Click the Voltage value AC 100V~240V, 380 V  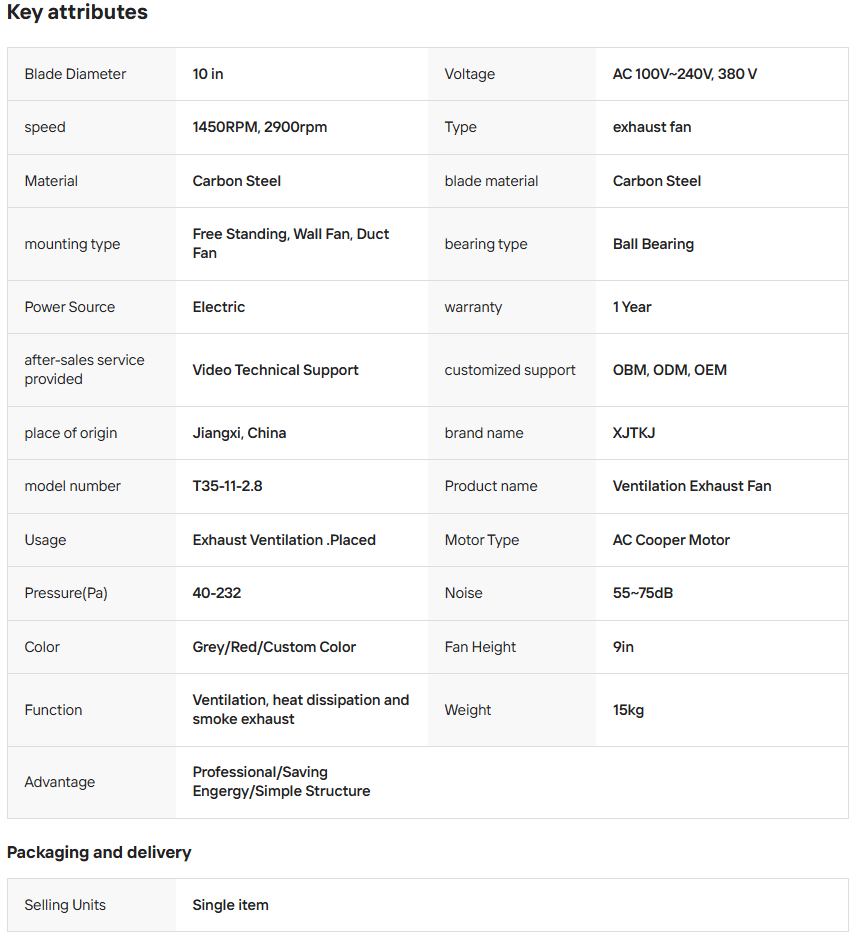684,74
